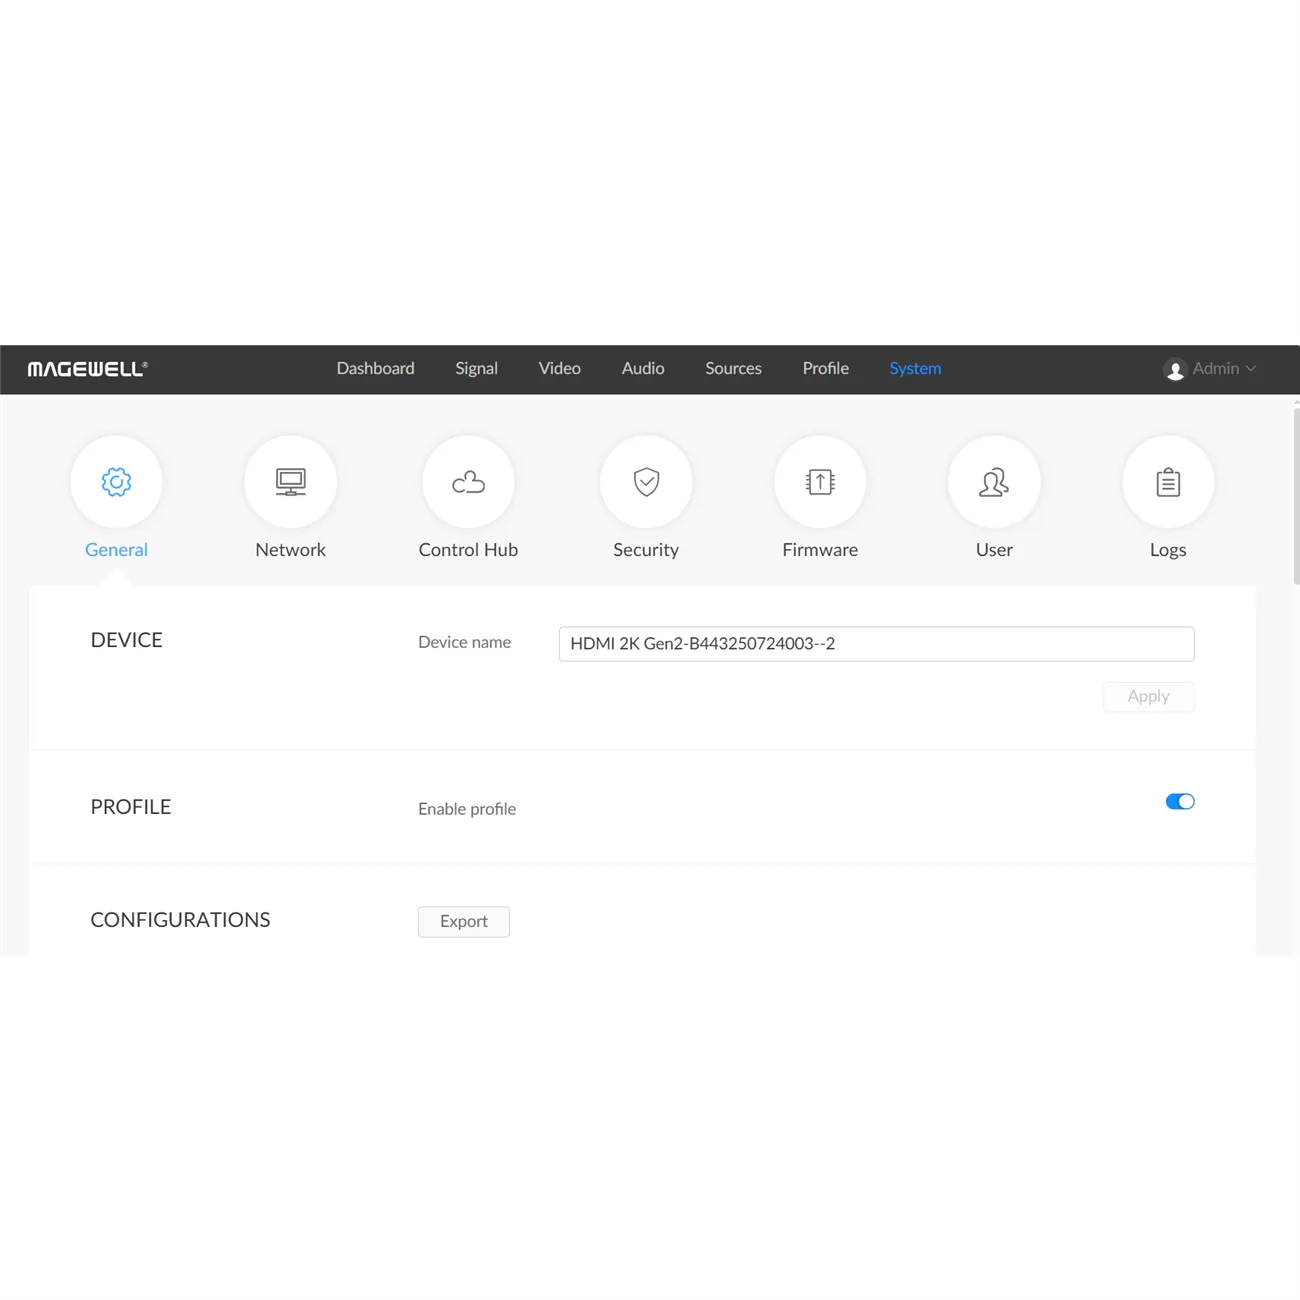This screenshot has height=1300, width=1300.
Task: Switch to the Dashboard tab
Action: 375,368
